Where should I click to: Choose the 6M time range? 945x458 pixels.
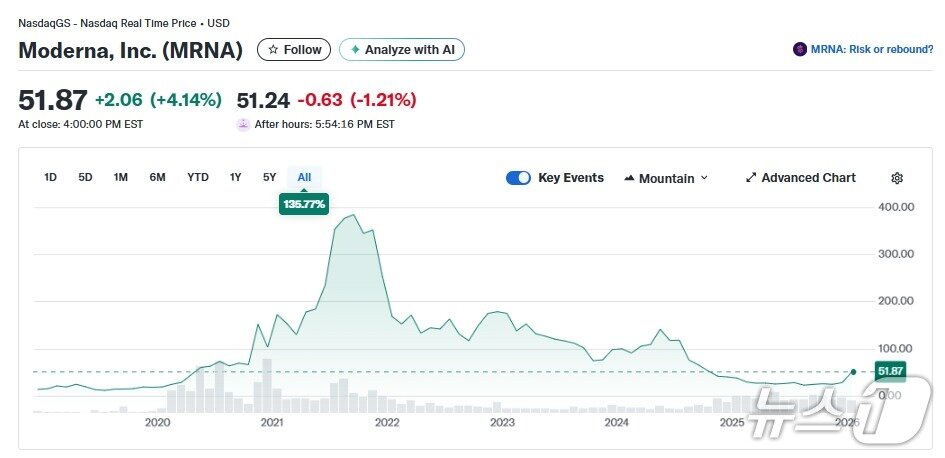(157, 177)
